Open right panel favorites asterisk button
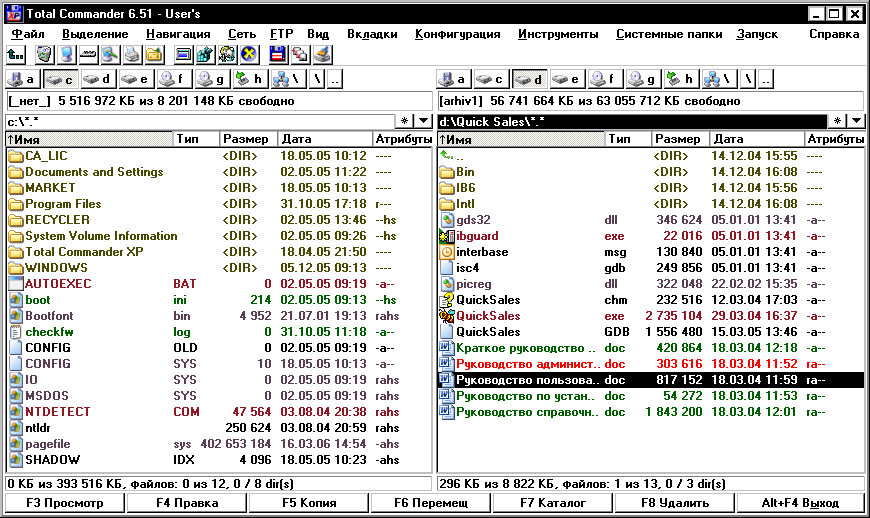Screen dimensions: 870x518 click(x=837, y=121)
